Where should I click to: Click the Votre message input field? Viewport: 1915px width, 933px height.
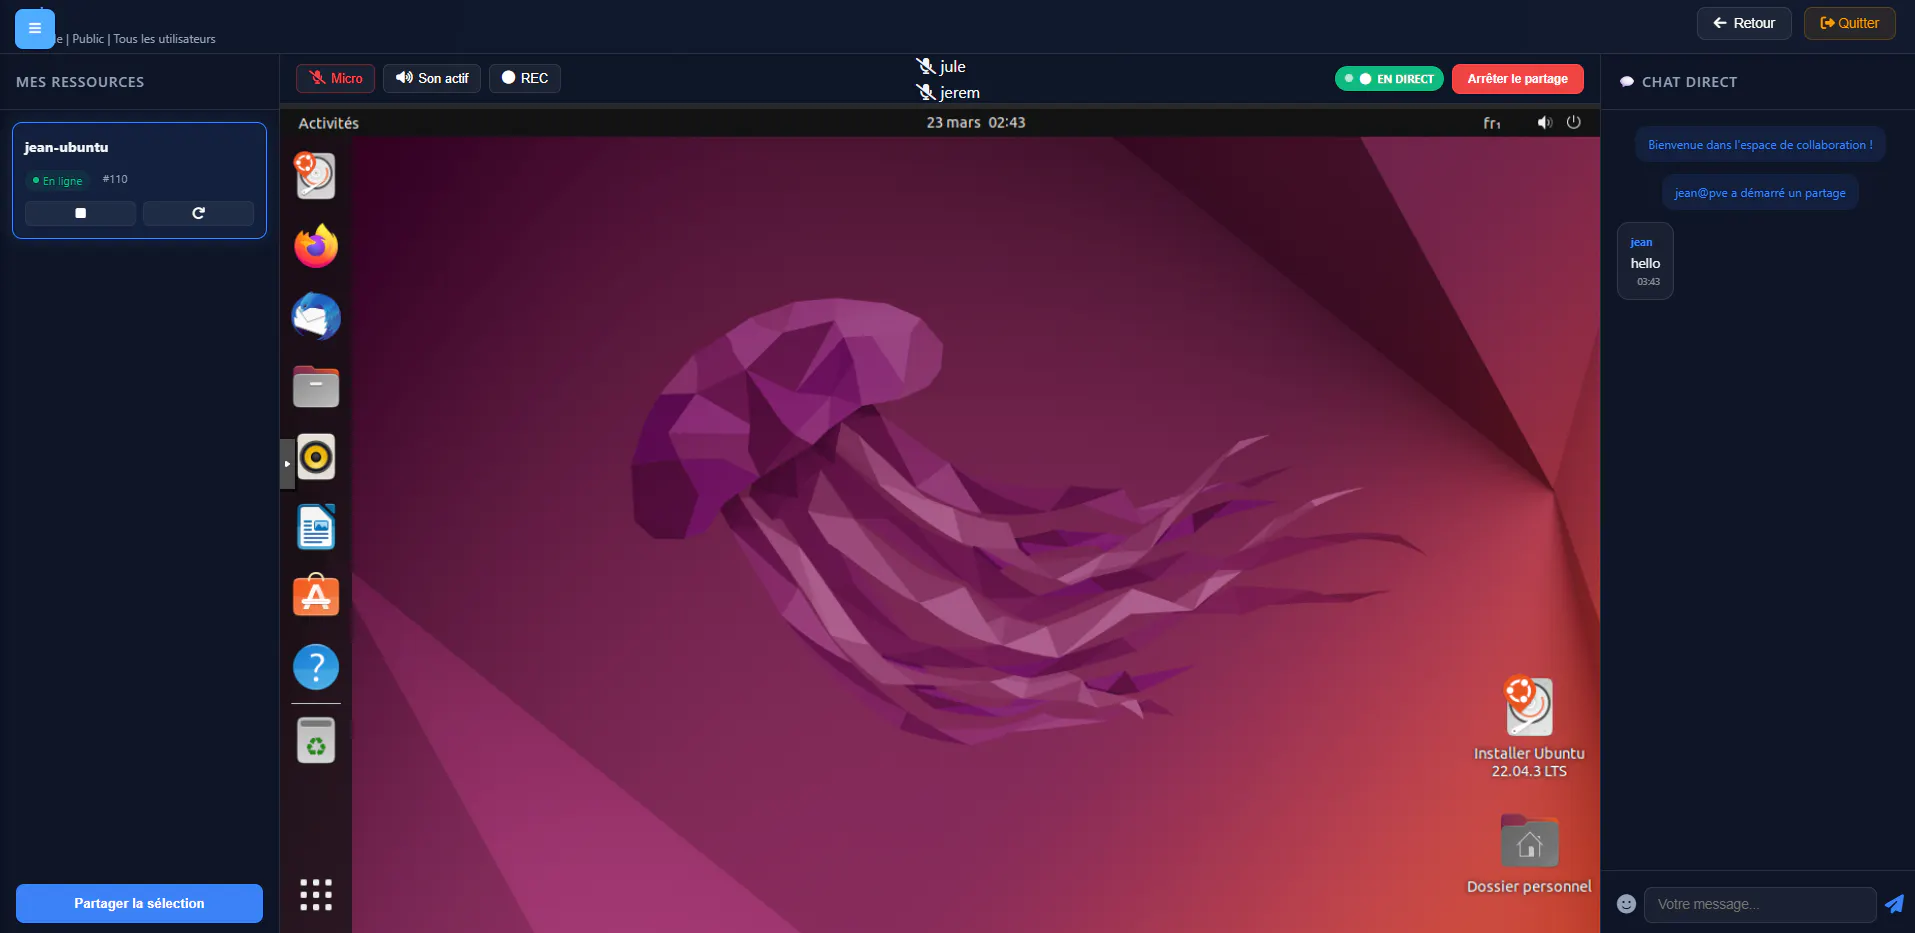[x=1760, y=904]
